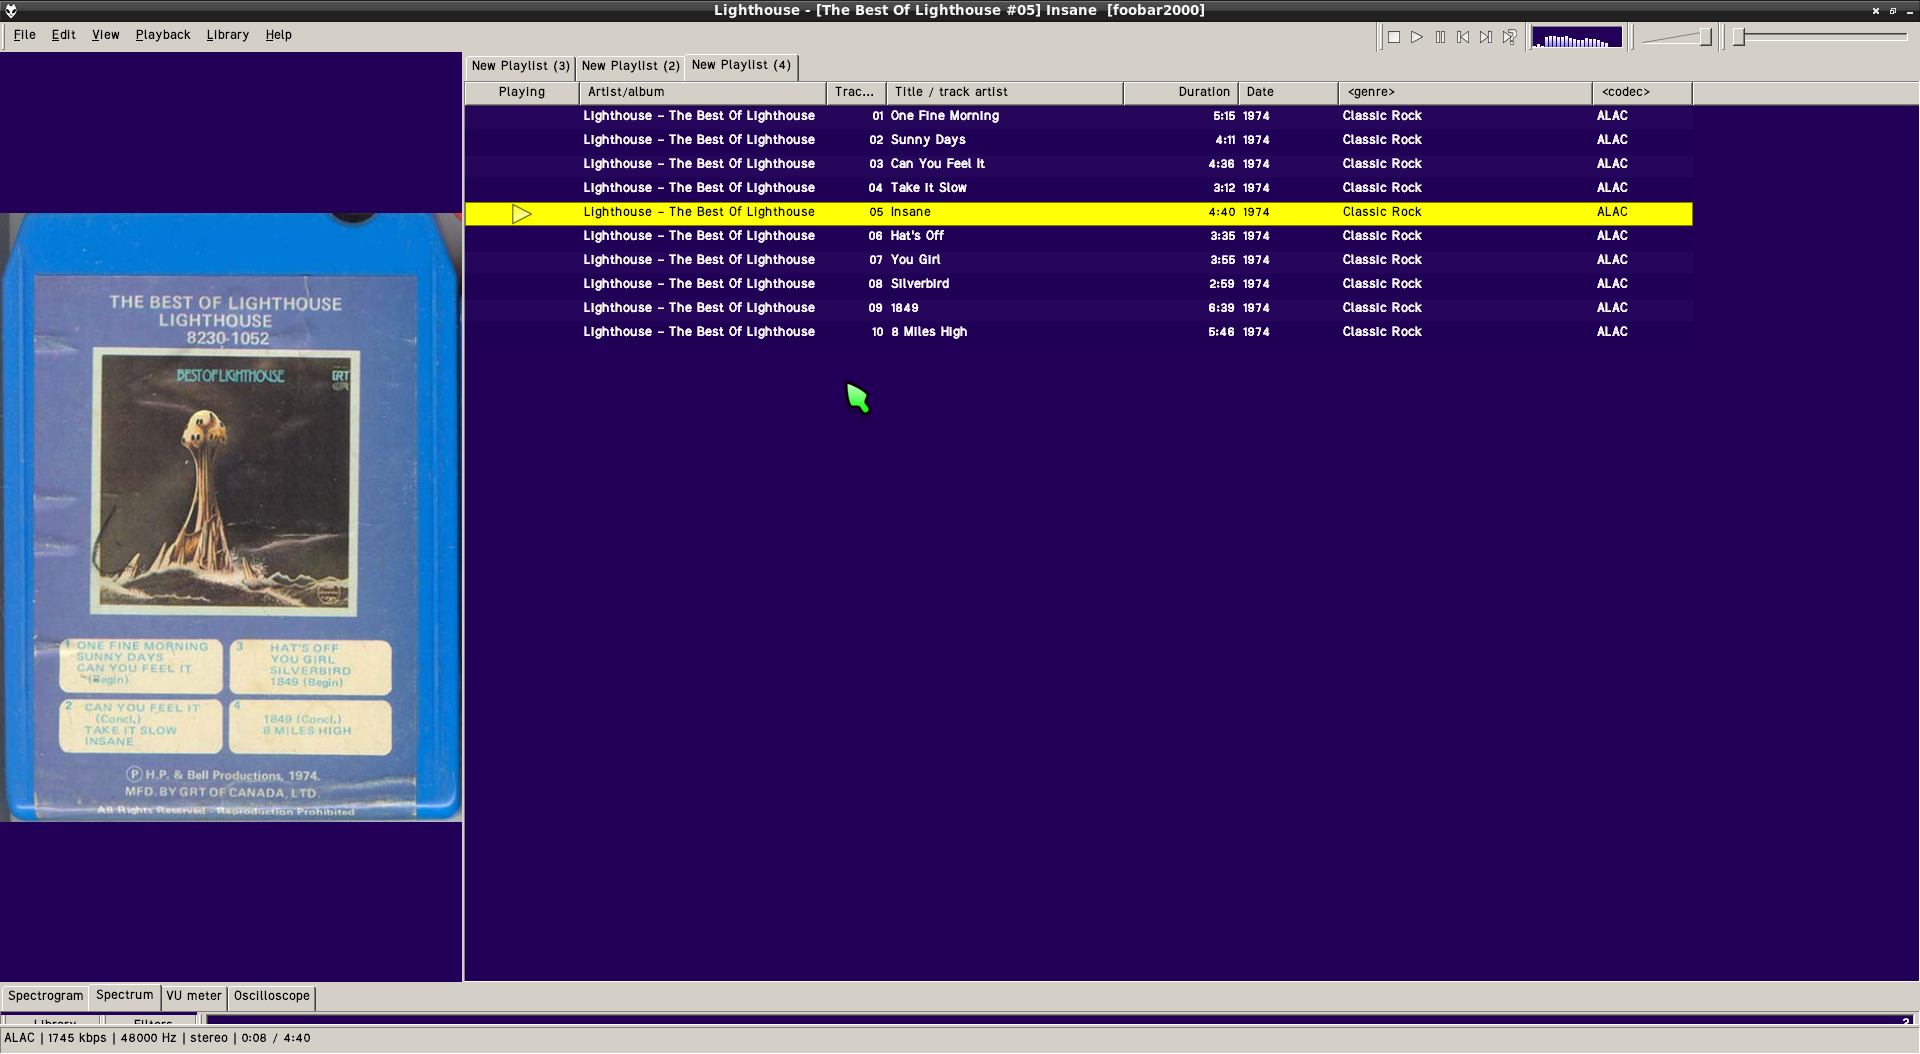Open the Help menu
The width and height of the screenshot is (1920, 1054).
coord(279,35)
